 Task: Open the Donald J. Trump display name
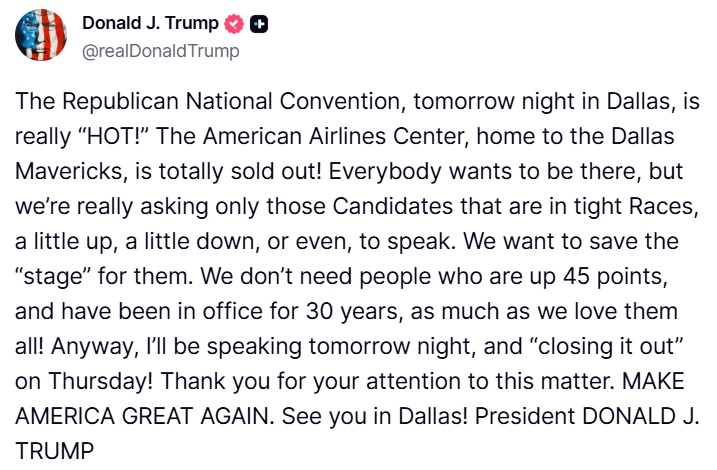coord(150,23)
